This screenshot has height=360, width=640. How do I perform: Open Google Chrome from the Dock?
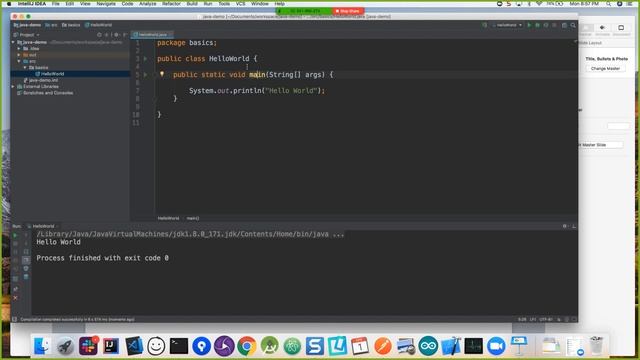pyautogui.click(x=247, y=346)
